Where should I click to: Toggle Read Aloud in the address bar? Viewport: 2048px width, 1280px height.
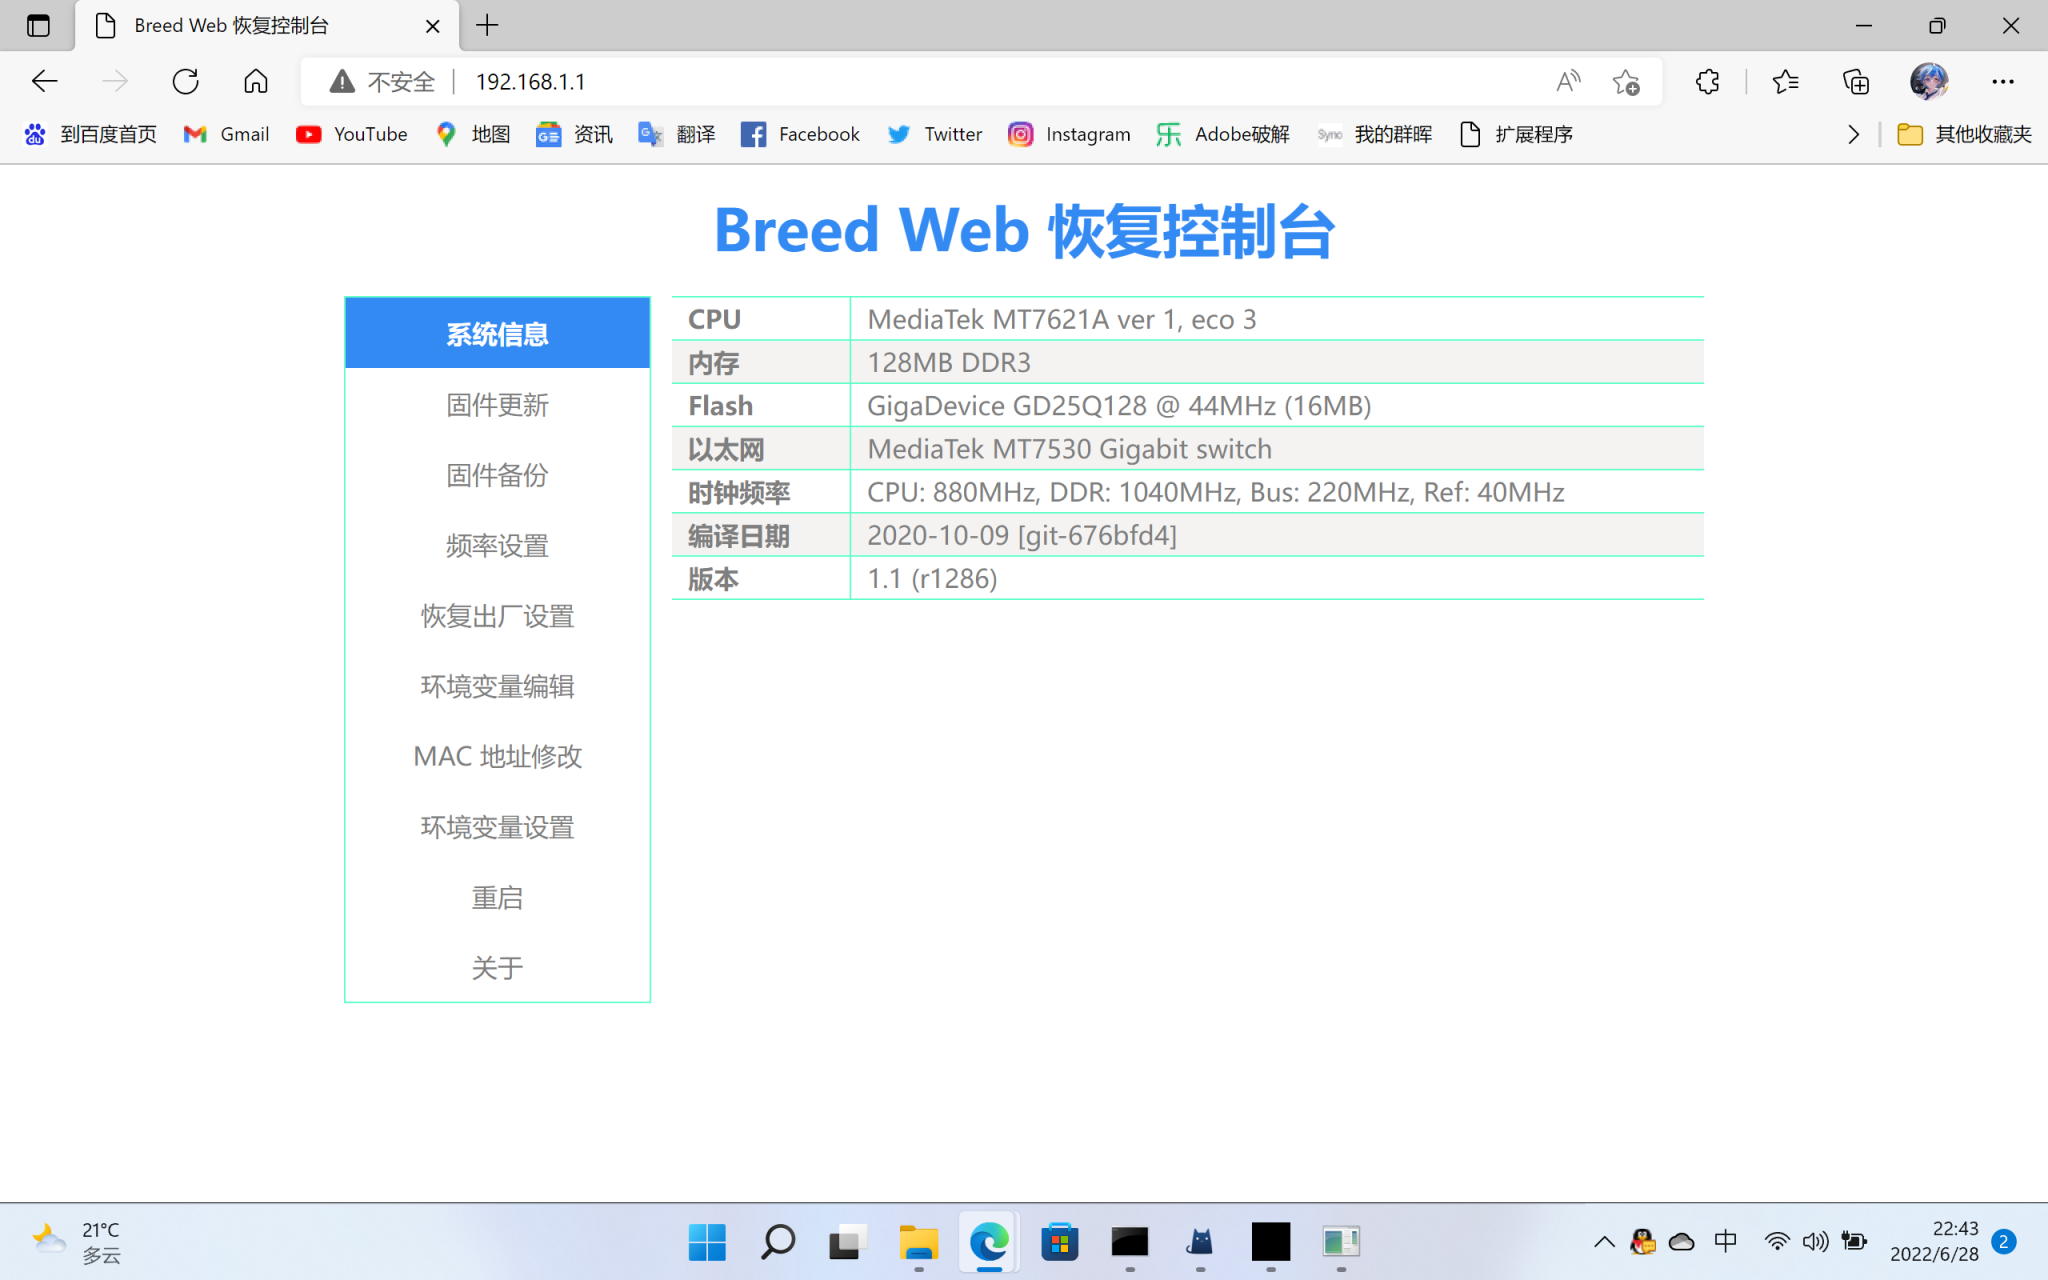(1568, 82)
